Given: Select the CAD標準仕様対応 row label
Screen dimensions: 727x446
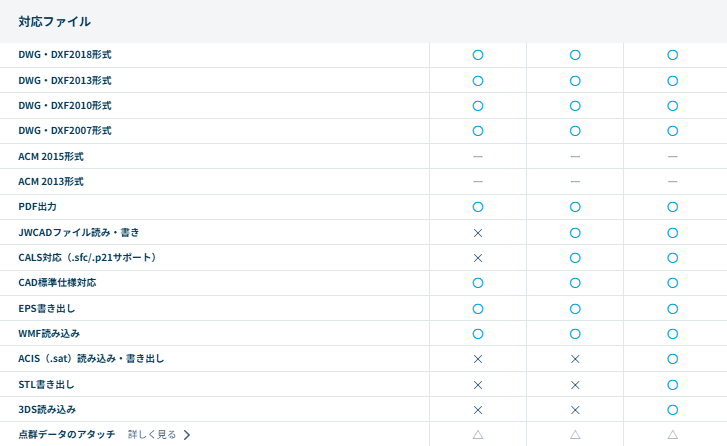Looking at the screenshot, I should pyautogui.click(x=57, y=283).
